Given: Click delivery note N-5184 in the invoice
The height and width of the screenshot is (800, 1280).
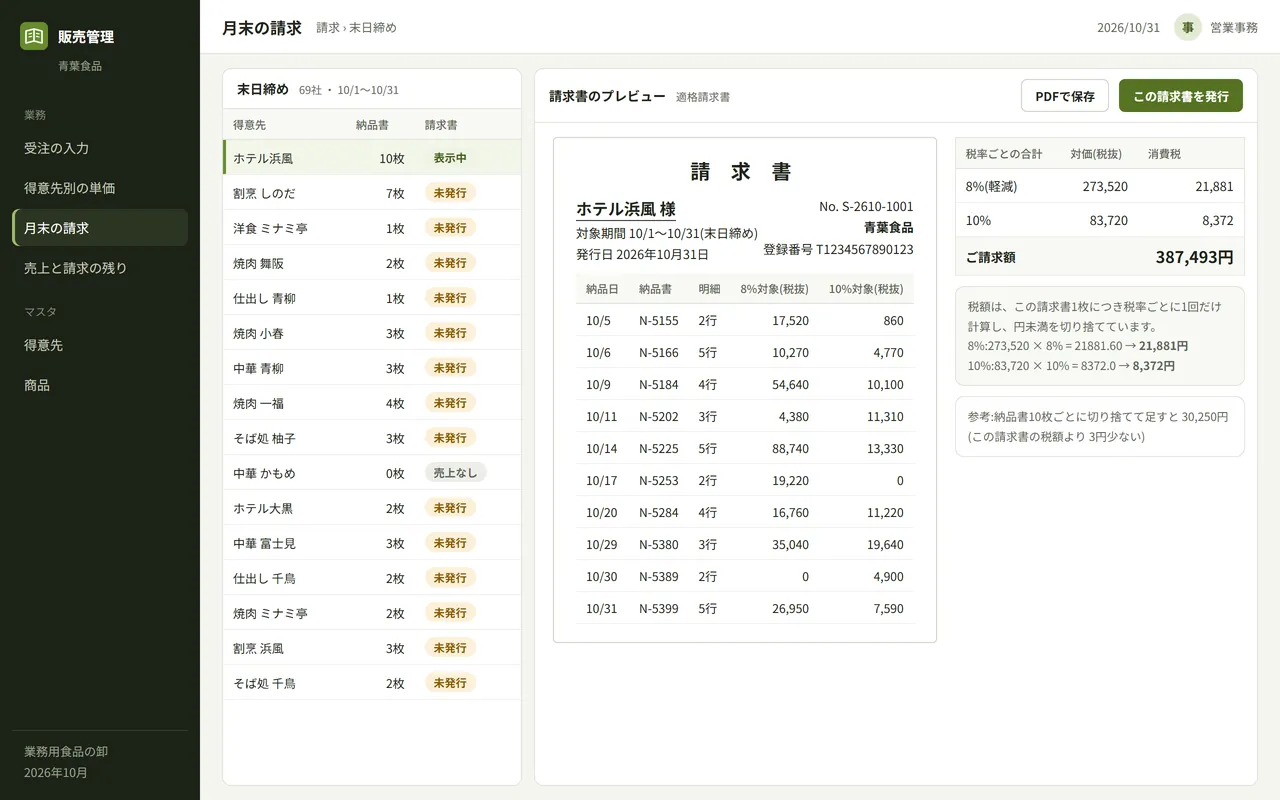Looking at the screenshot, I should pos(659,385).
